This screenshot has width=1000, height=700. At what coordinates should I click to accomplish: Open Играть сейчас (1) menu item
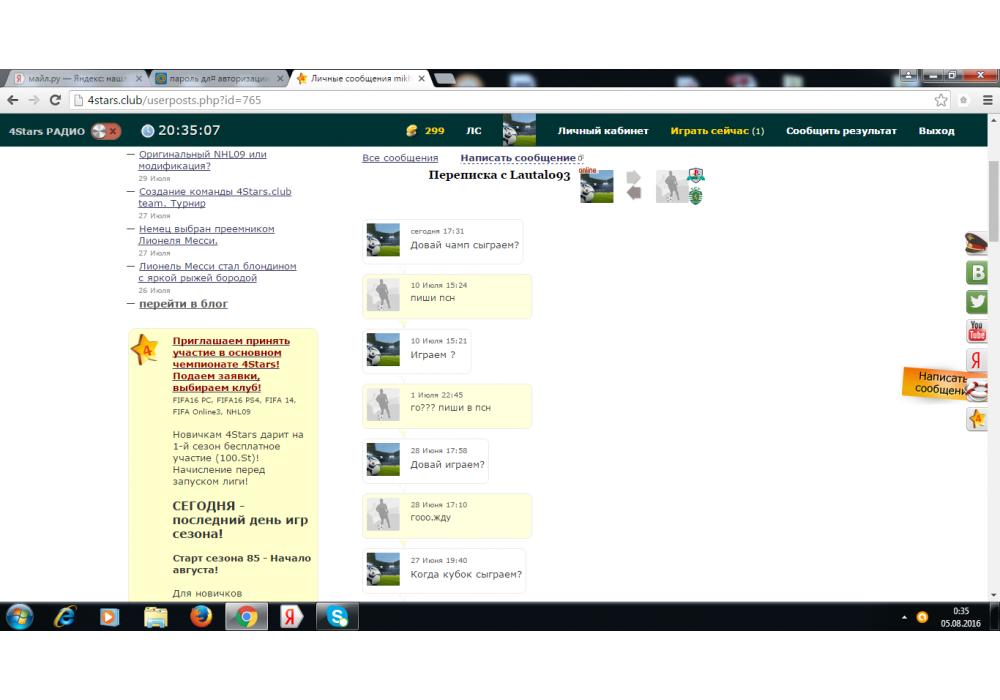717,131
